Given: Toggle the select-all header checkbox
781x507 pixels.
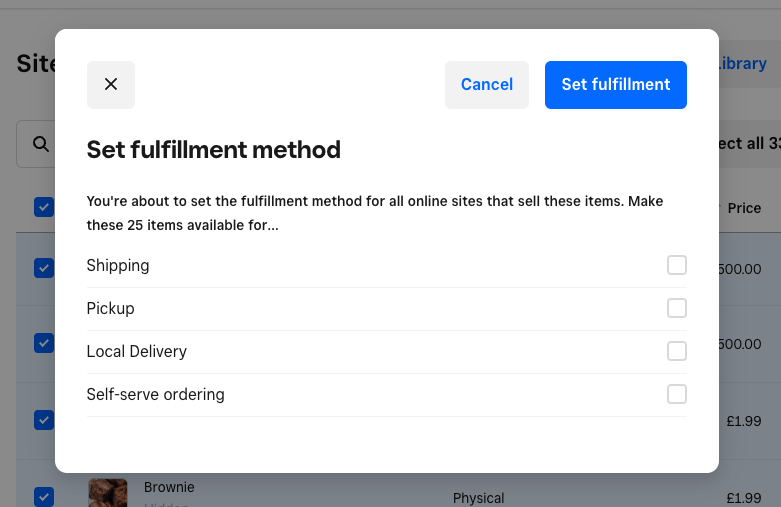Looking at the screenshot, I should [x=44, y=207].
